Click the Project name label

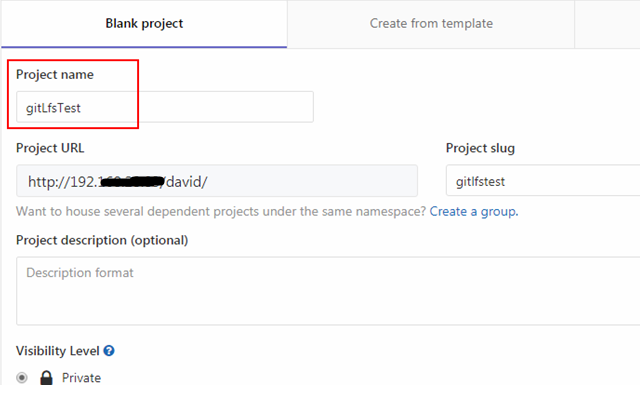[55, 75]
